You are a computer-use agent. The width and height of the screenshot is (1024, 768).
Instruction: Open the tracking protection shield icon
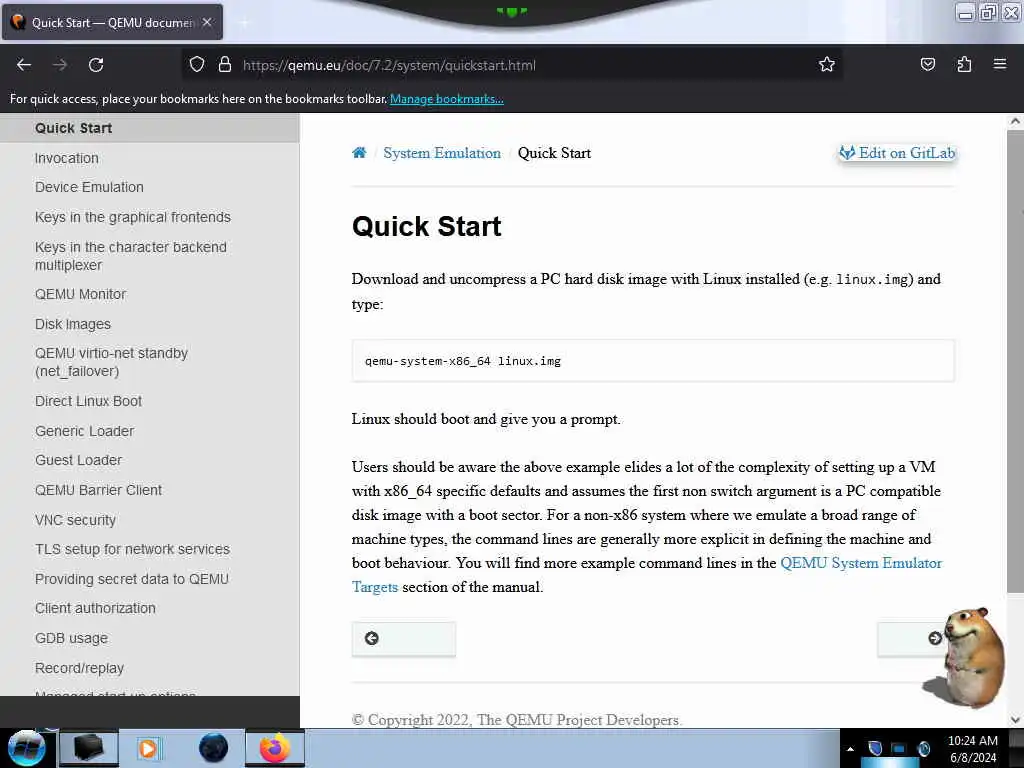(197, 65)
